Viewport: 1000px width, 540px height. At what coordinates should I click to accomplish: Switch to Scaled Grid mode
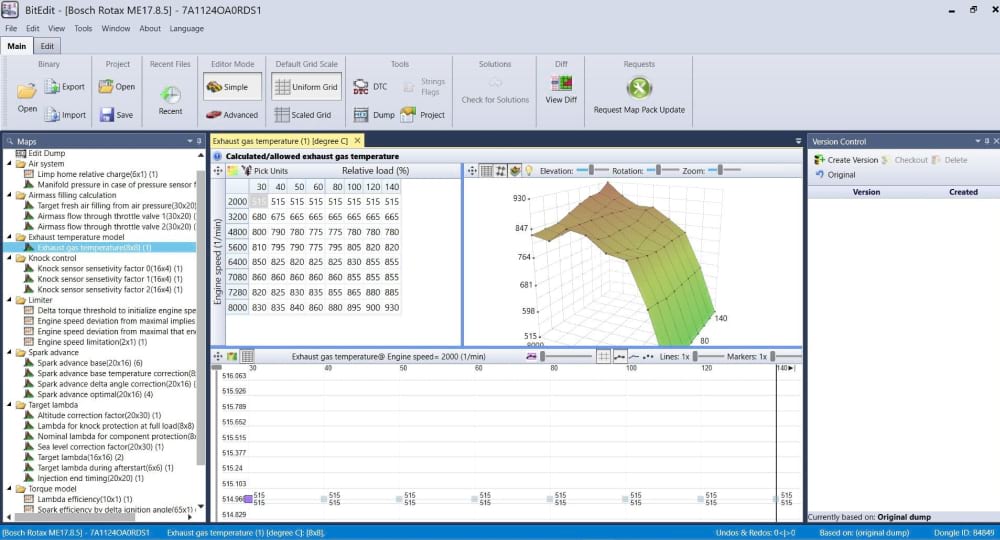303,115
